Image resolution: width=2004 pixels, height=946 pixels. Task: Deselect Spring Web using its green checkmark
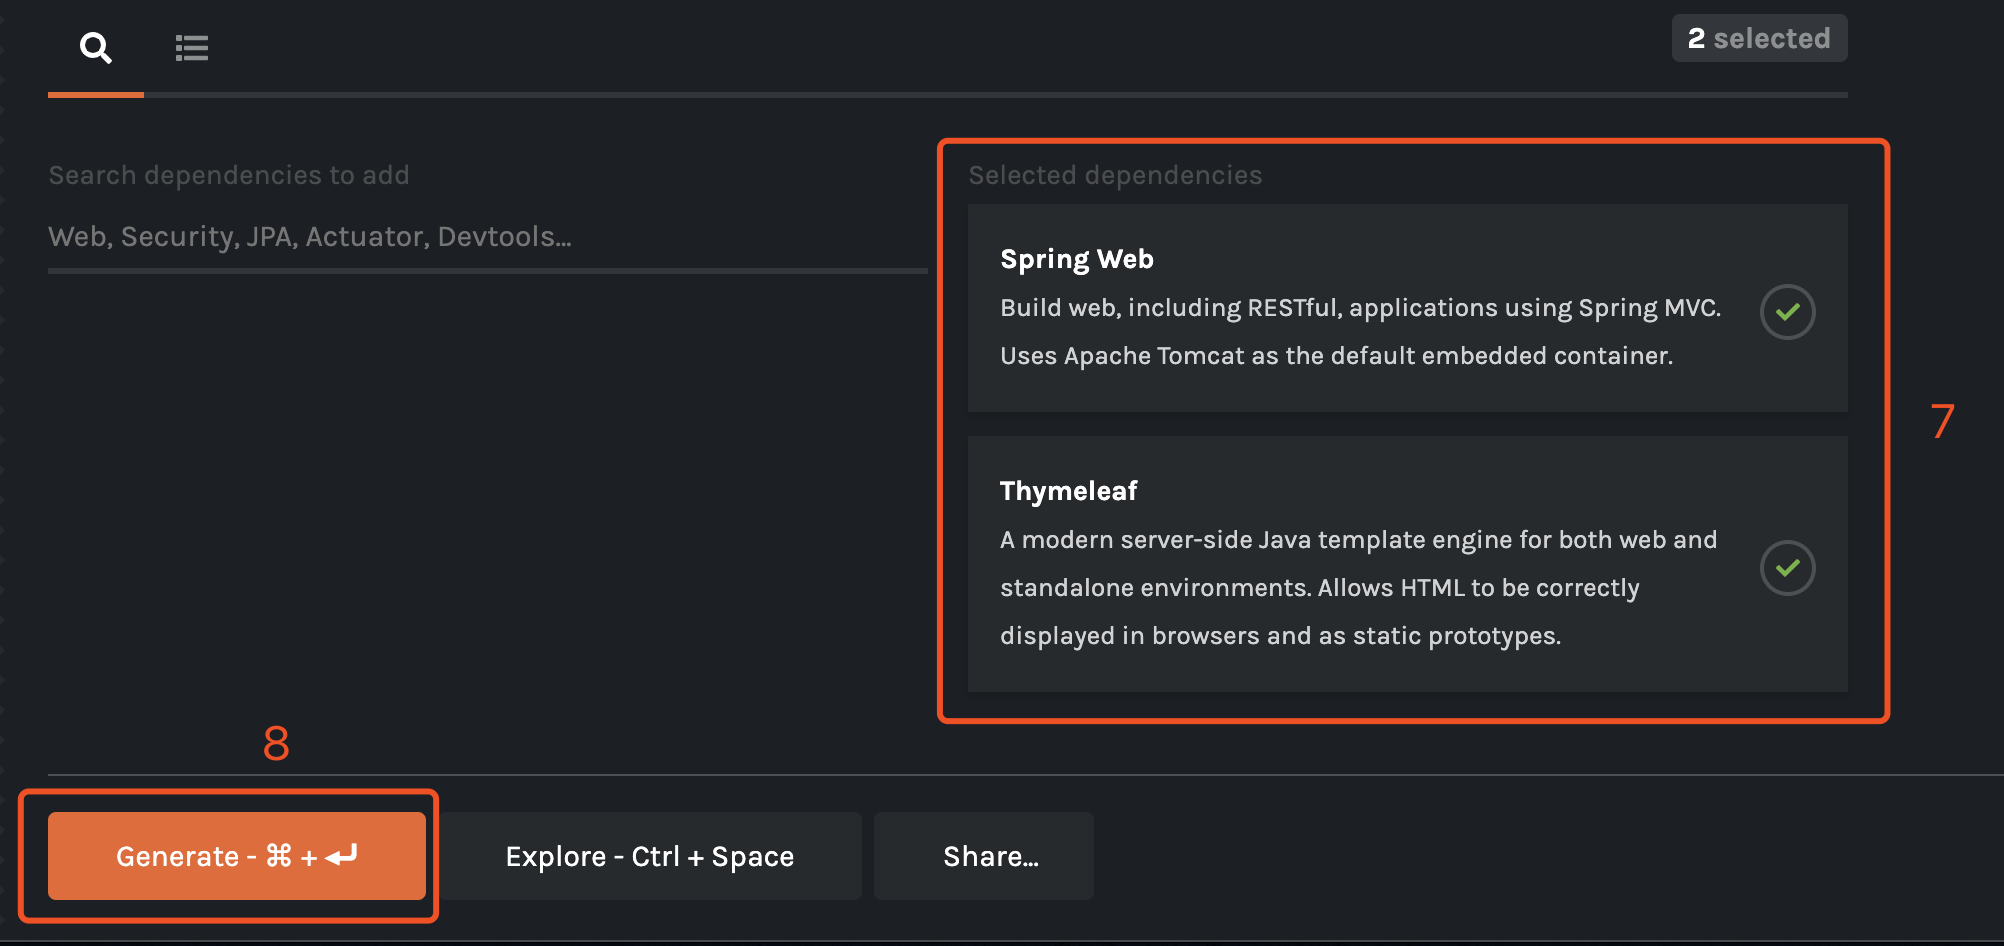pyautogui.click(x=1787, y=312)
